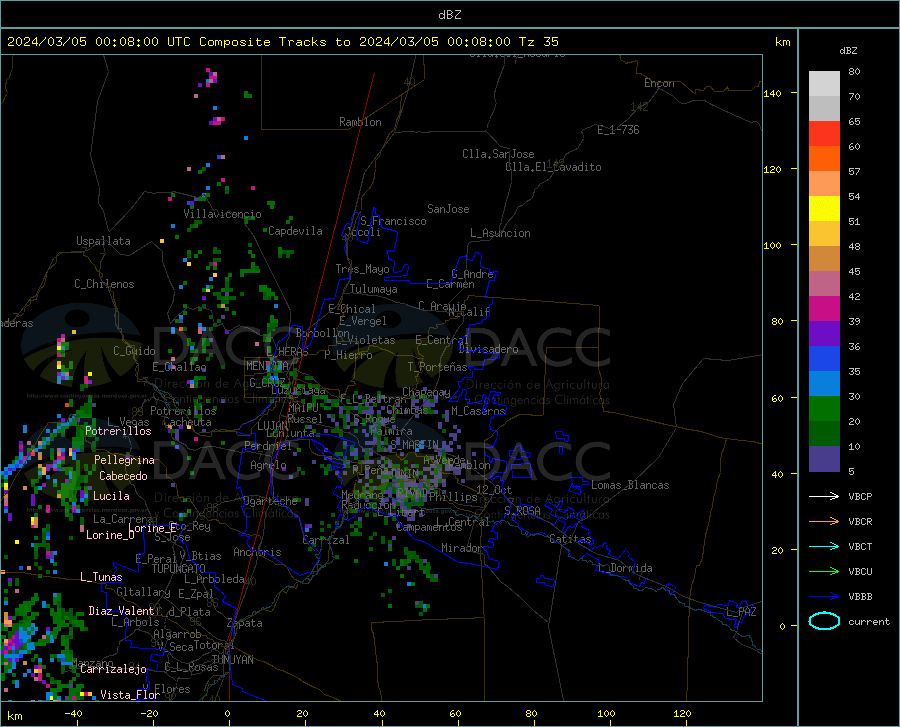This screenshot has width=900, height=727.
Task: Click the light blue 35 dBZ swatch
Action: [824, 383]
